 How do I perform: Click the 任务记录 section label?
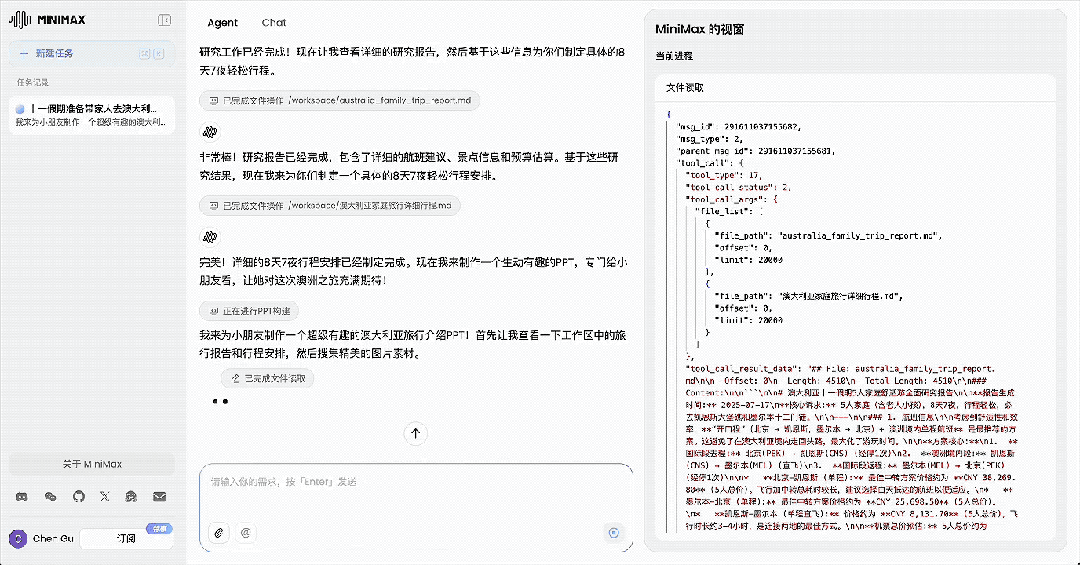33,82
